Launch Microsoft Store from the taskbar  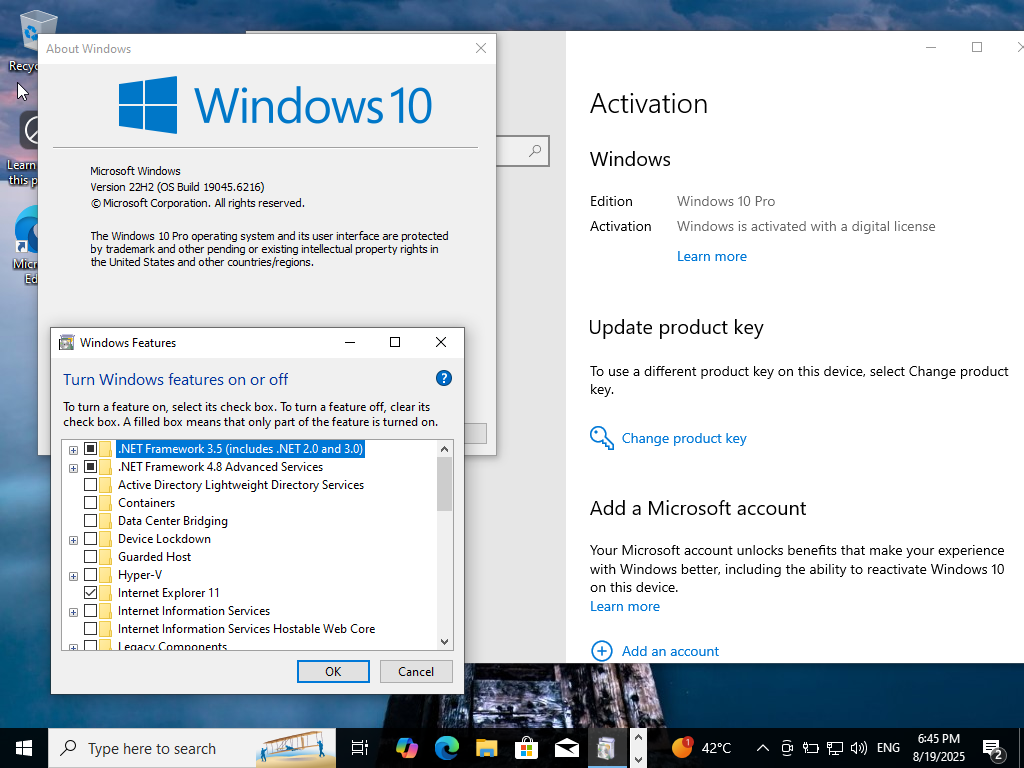click(x=526, y=748)
